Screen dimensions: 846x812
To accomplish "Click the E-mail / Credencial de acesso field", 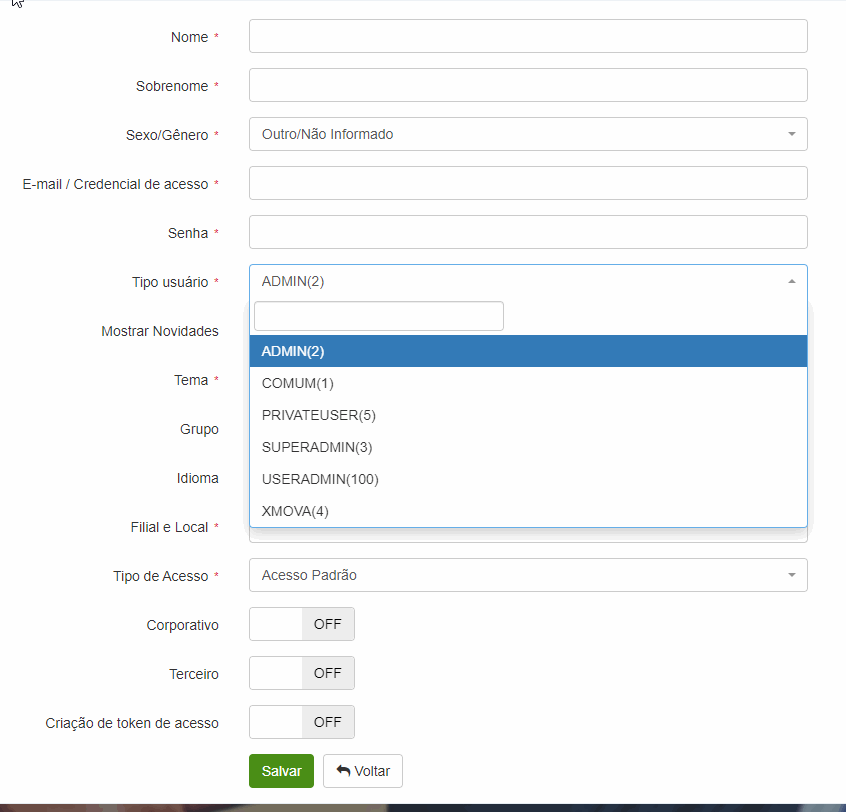I will (527, 182).
